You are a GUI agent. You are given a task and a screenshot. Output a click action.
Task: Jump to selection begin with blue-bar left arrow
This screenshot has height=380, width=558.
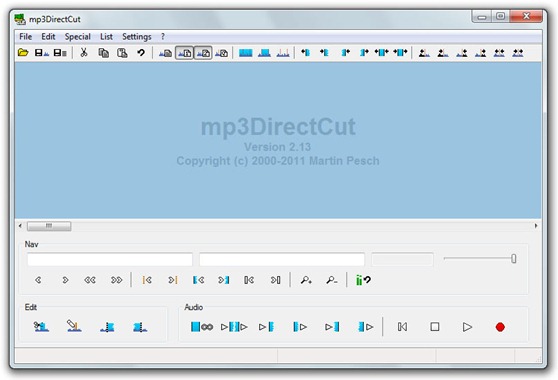(198, 280)
